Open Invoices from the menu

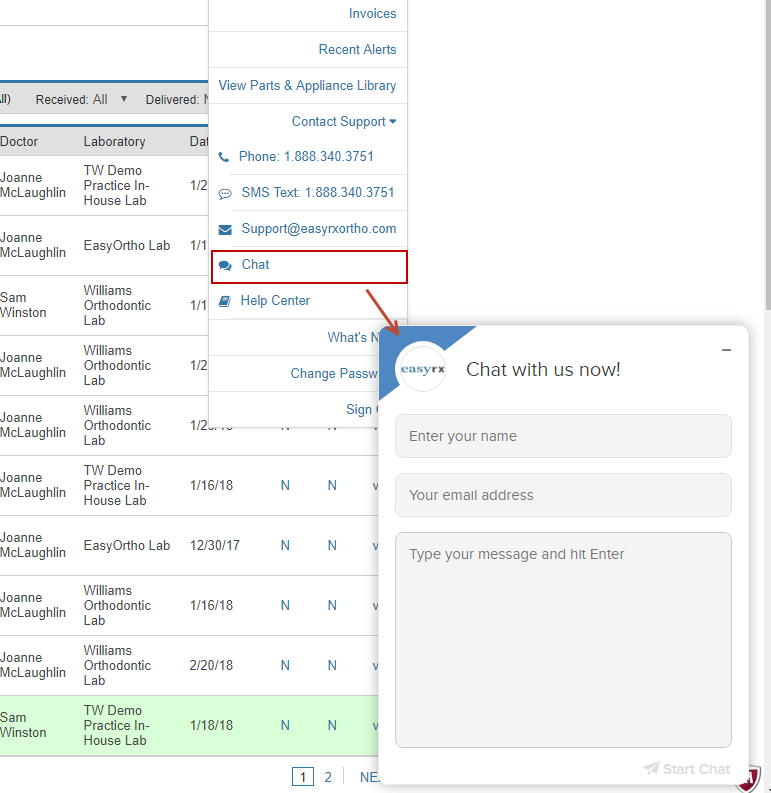[x=372, y=14]
